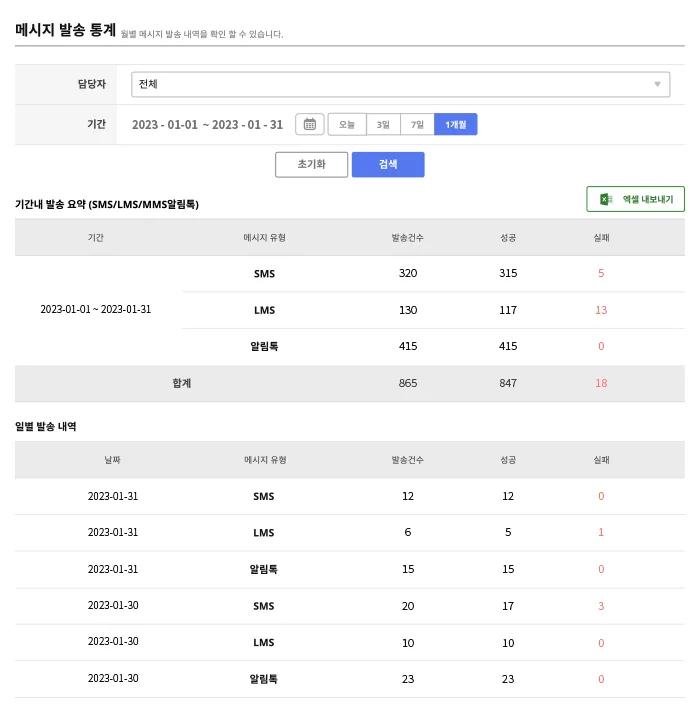Screen dimensions: 700x718
Task: Click the total failure count 18
Action: click(601, 383)
